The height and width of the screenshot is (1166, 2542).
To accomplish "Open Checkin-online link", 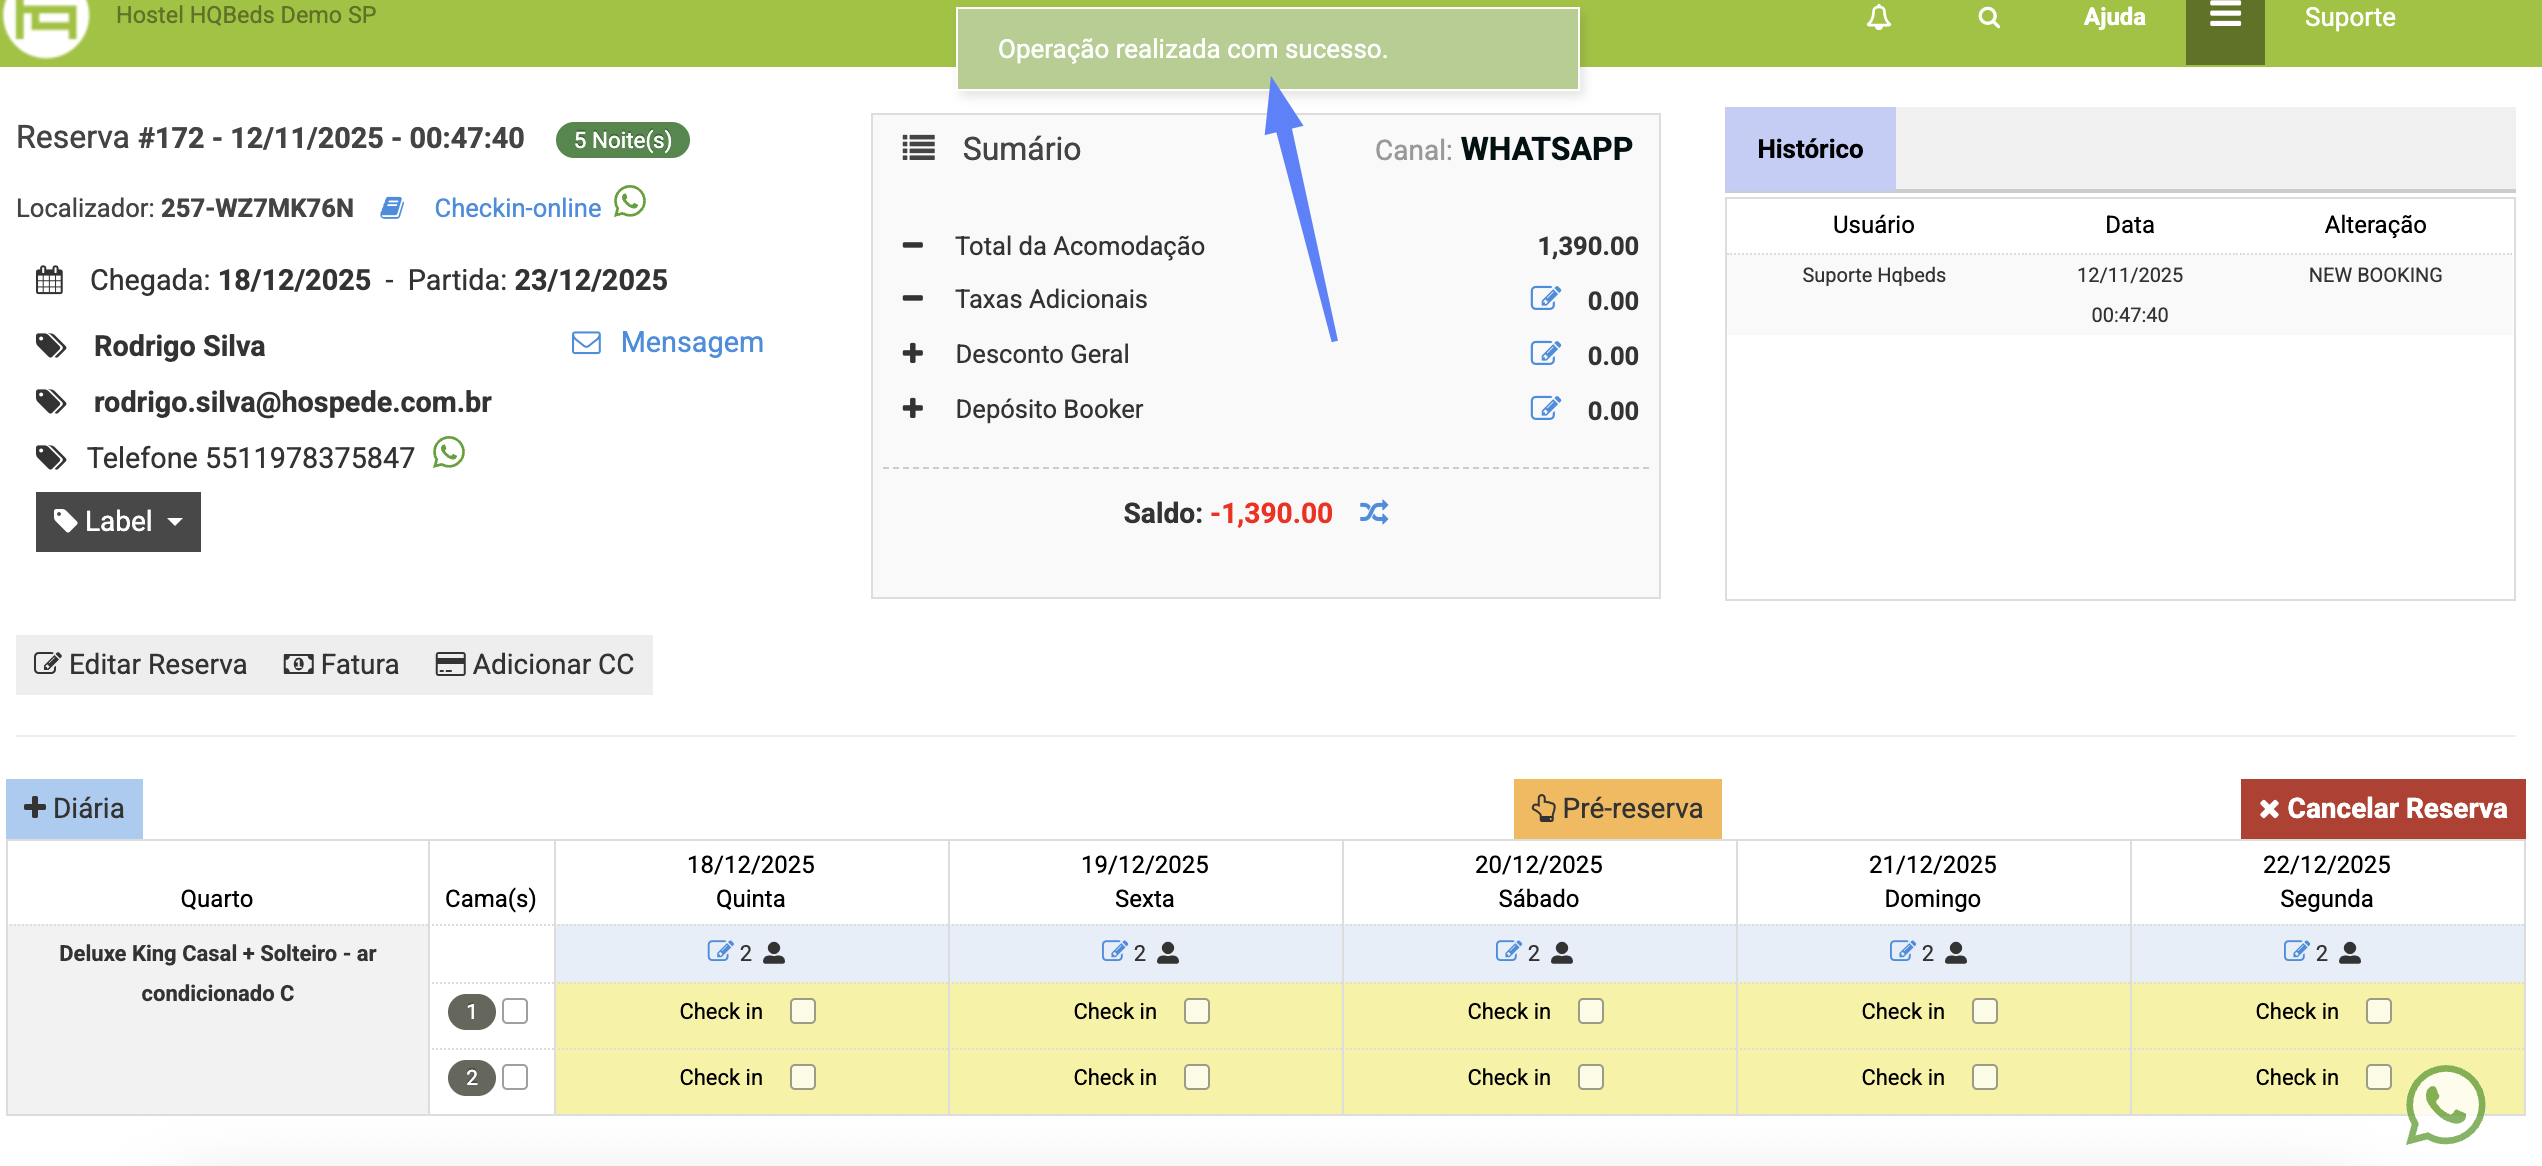I will (517, 208).
